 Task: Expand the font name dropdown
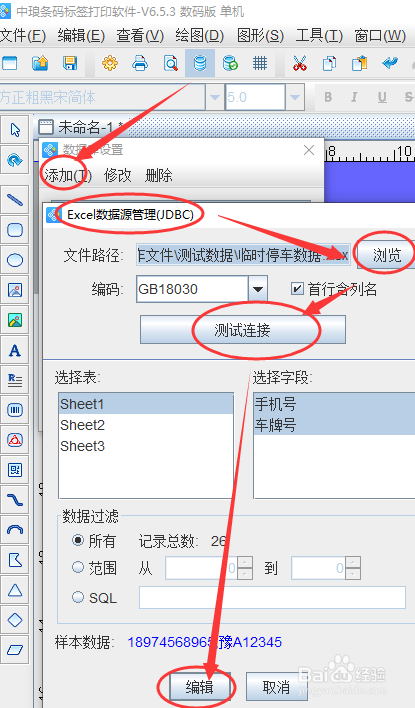point(214,97)
